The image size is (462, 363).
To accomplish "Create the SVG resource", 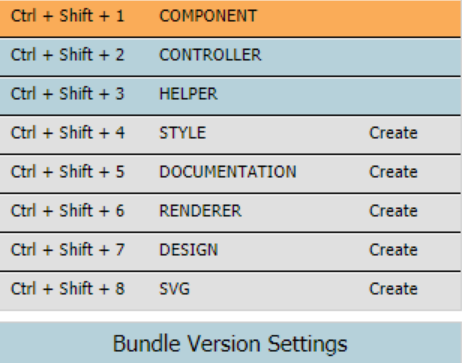I will click(x=393, y=289).
